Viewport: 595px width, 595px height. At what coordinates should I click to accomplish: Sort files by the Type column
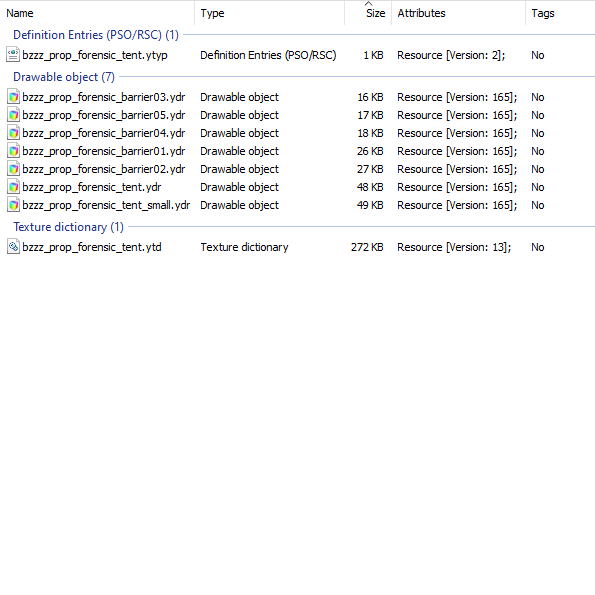[x=269, y=13]
